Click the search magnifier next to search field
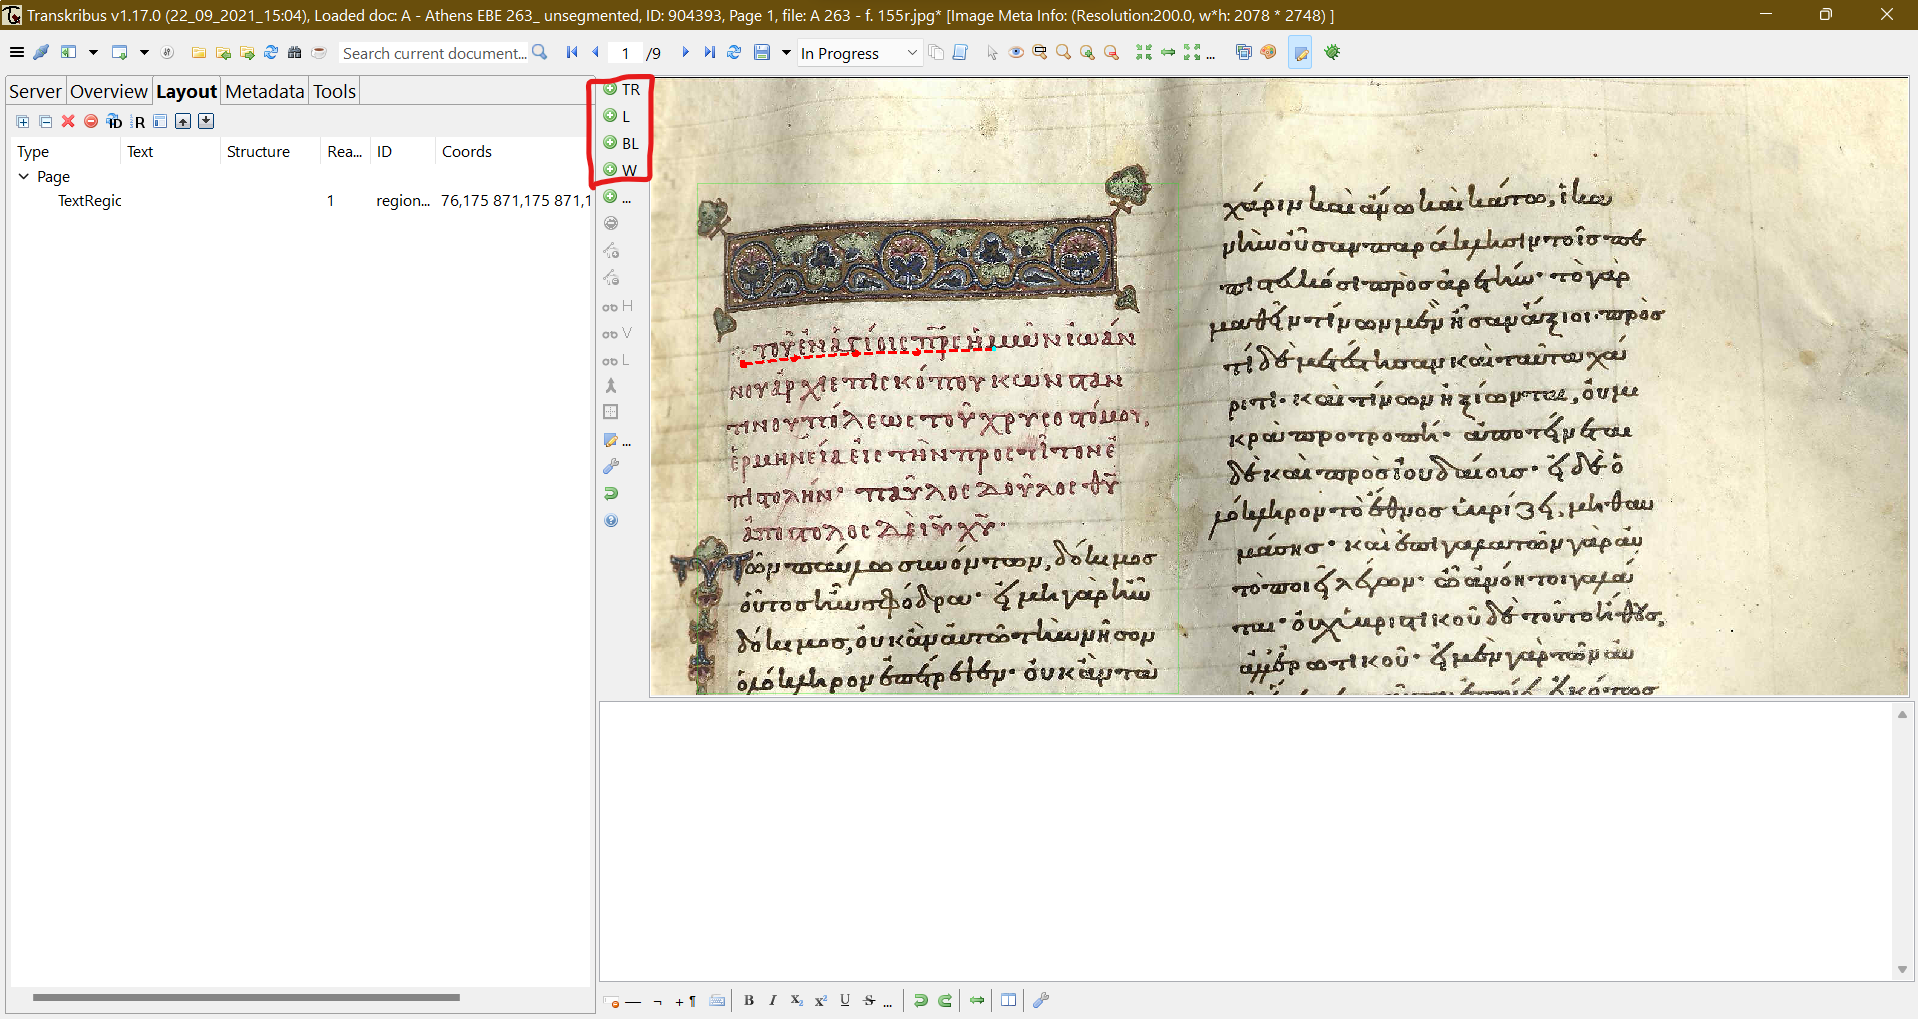The width and height of the screenshot is (1918, 1019). pos(540,52)
